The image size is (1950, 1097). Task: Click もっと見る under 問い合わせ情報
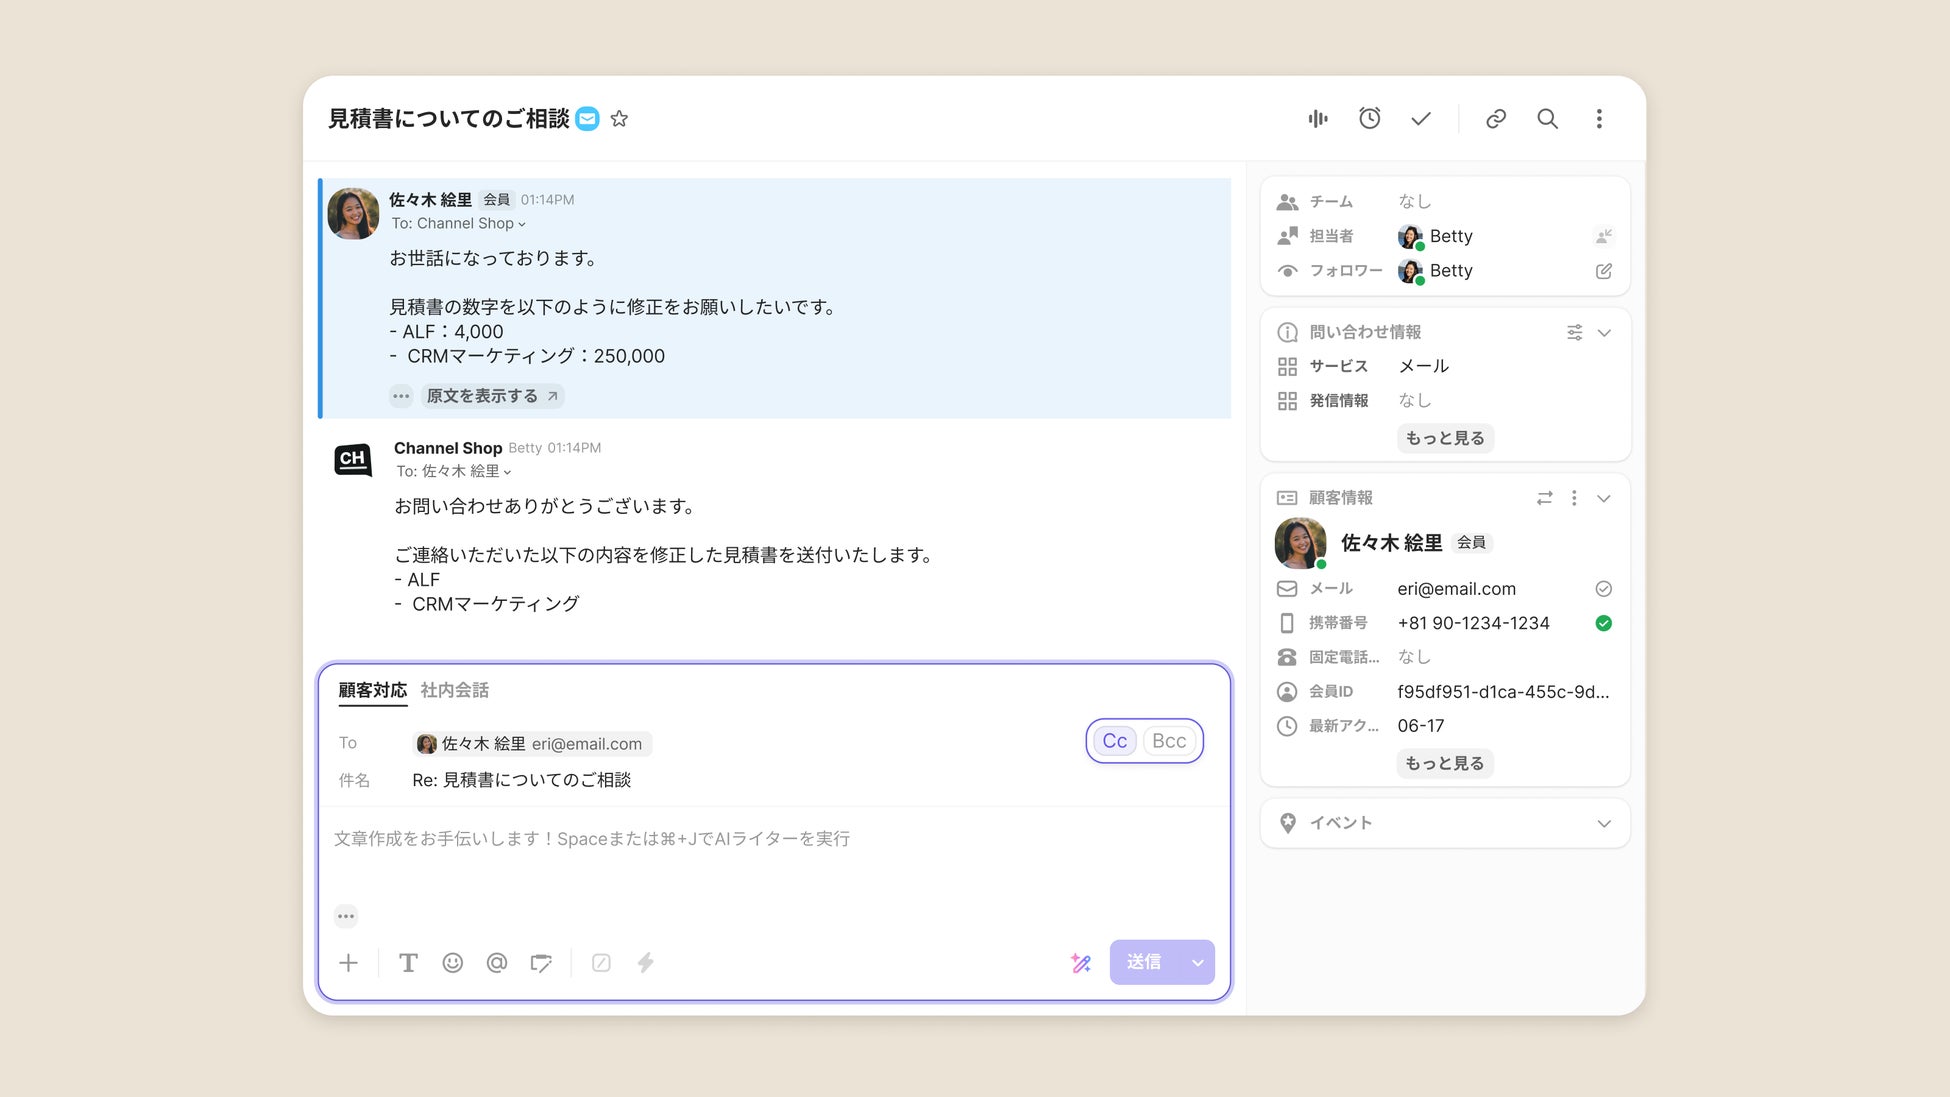click(x=1444, y=438)
